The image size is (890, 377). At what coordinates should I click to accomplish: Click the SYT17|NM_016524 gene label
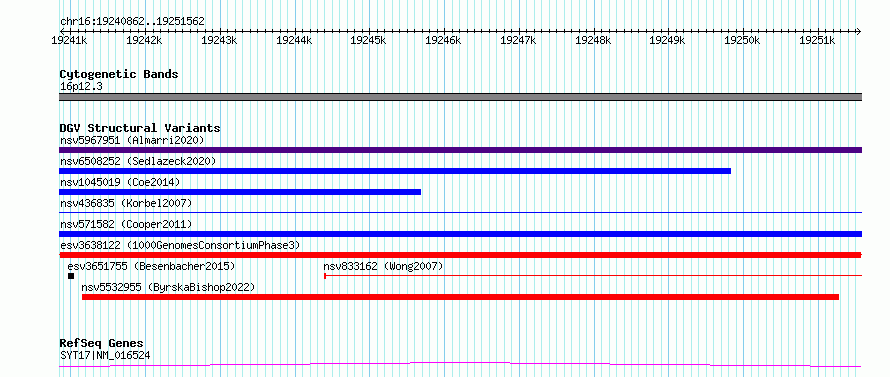coord(105,356)
